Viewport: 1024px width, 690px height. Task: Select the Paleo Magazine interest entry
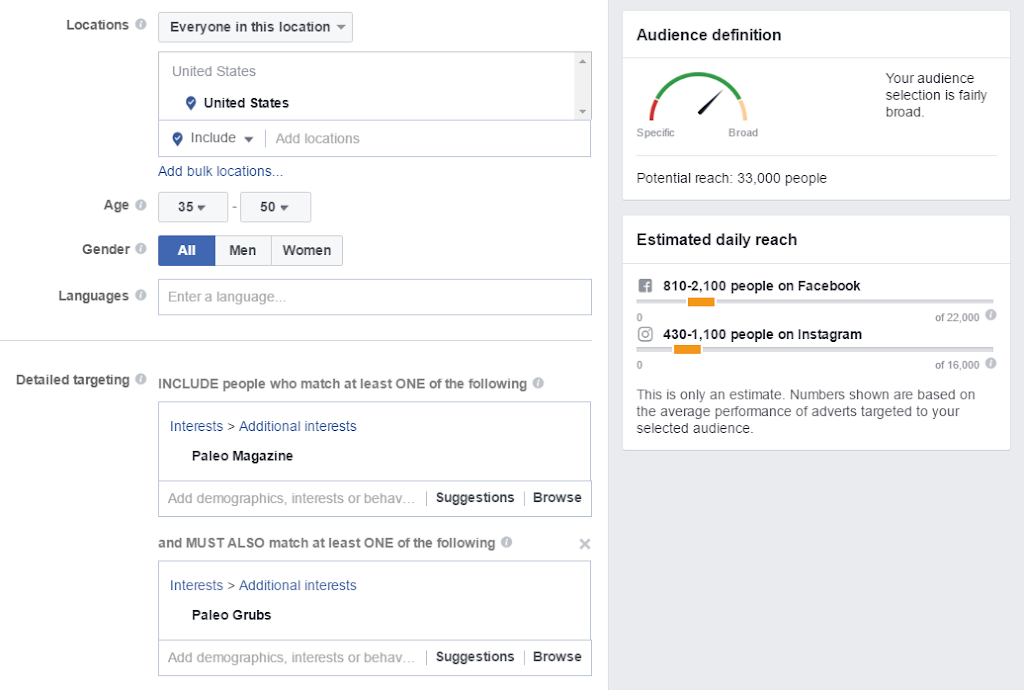point(242,456)
